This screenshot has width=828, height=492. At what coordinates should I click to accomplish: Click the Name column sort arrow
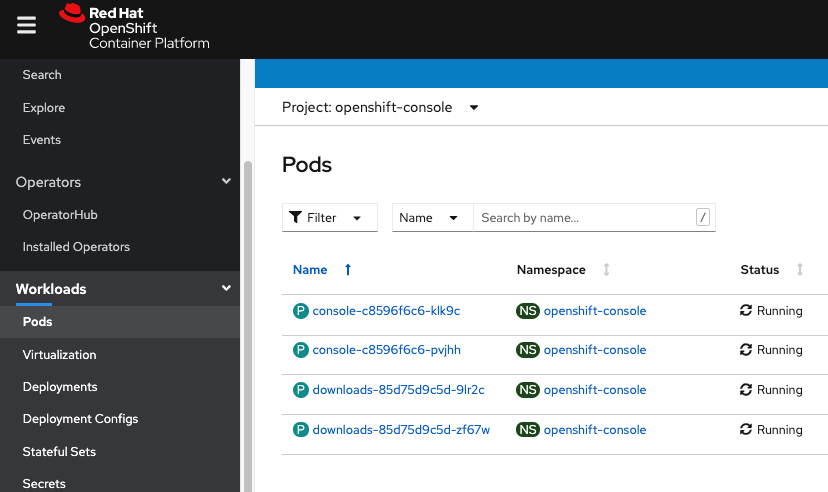tap(348, 270)
